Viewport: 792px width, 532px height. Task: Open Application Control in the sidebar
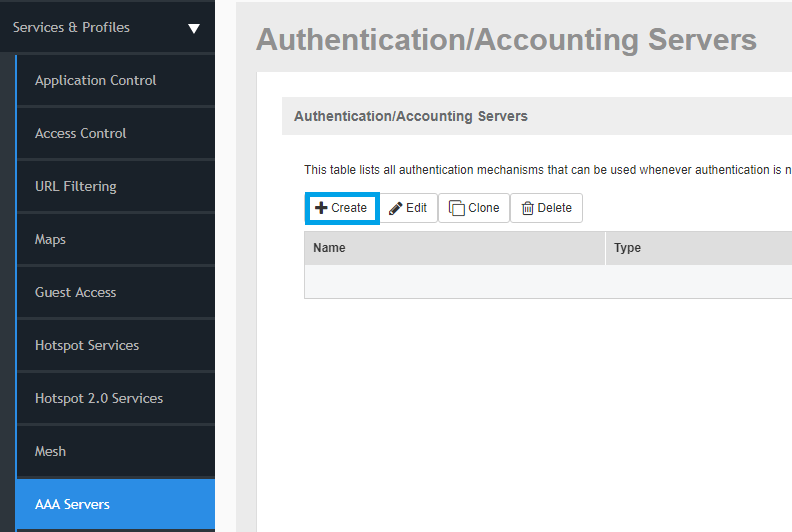click(96, 81)
